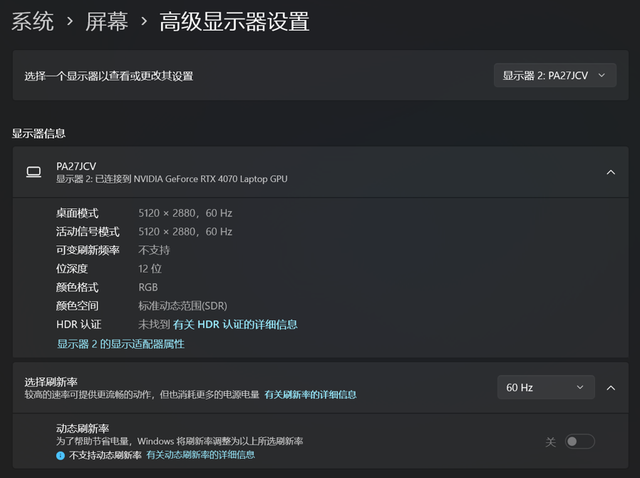
Task: Open 显示器 2 的显示适配器属性 link
Action: [x=120, y=344]
